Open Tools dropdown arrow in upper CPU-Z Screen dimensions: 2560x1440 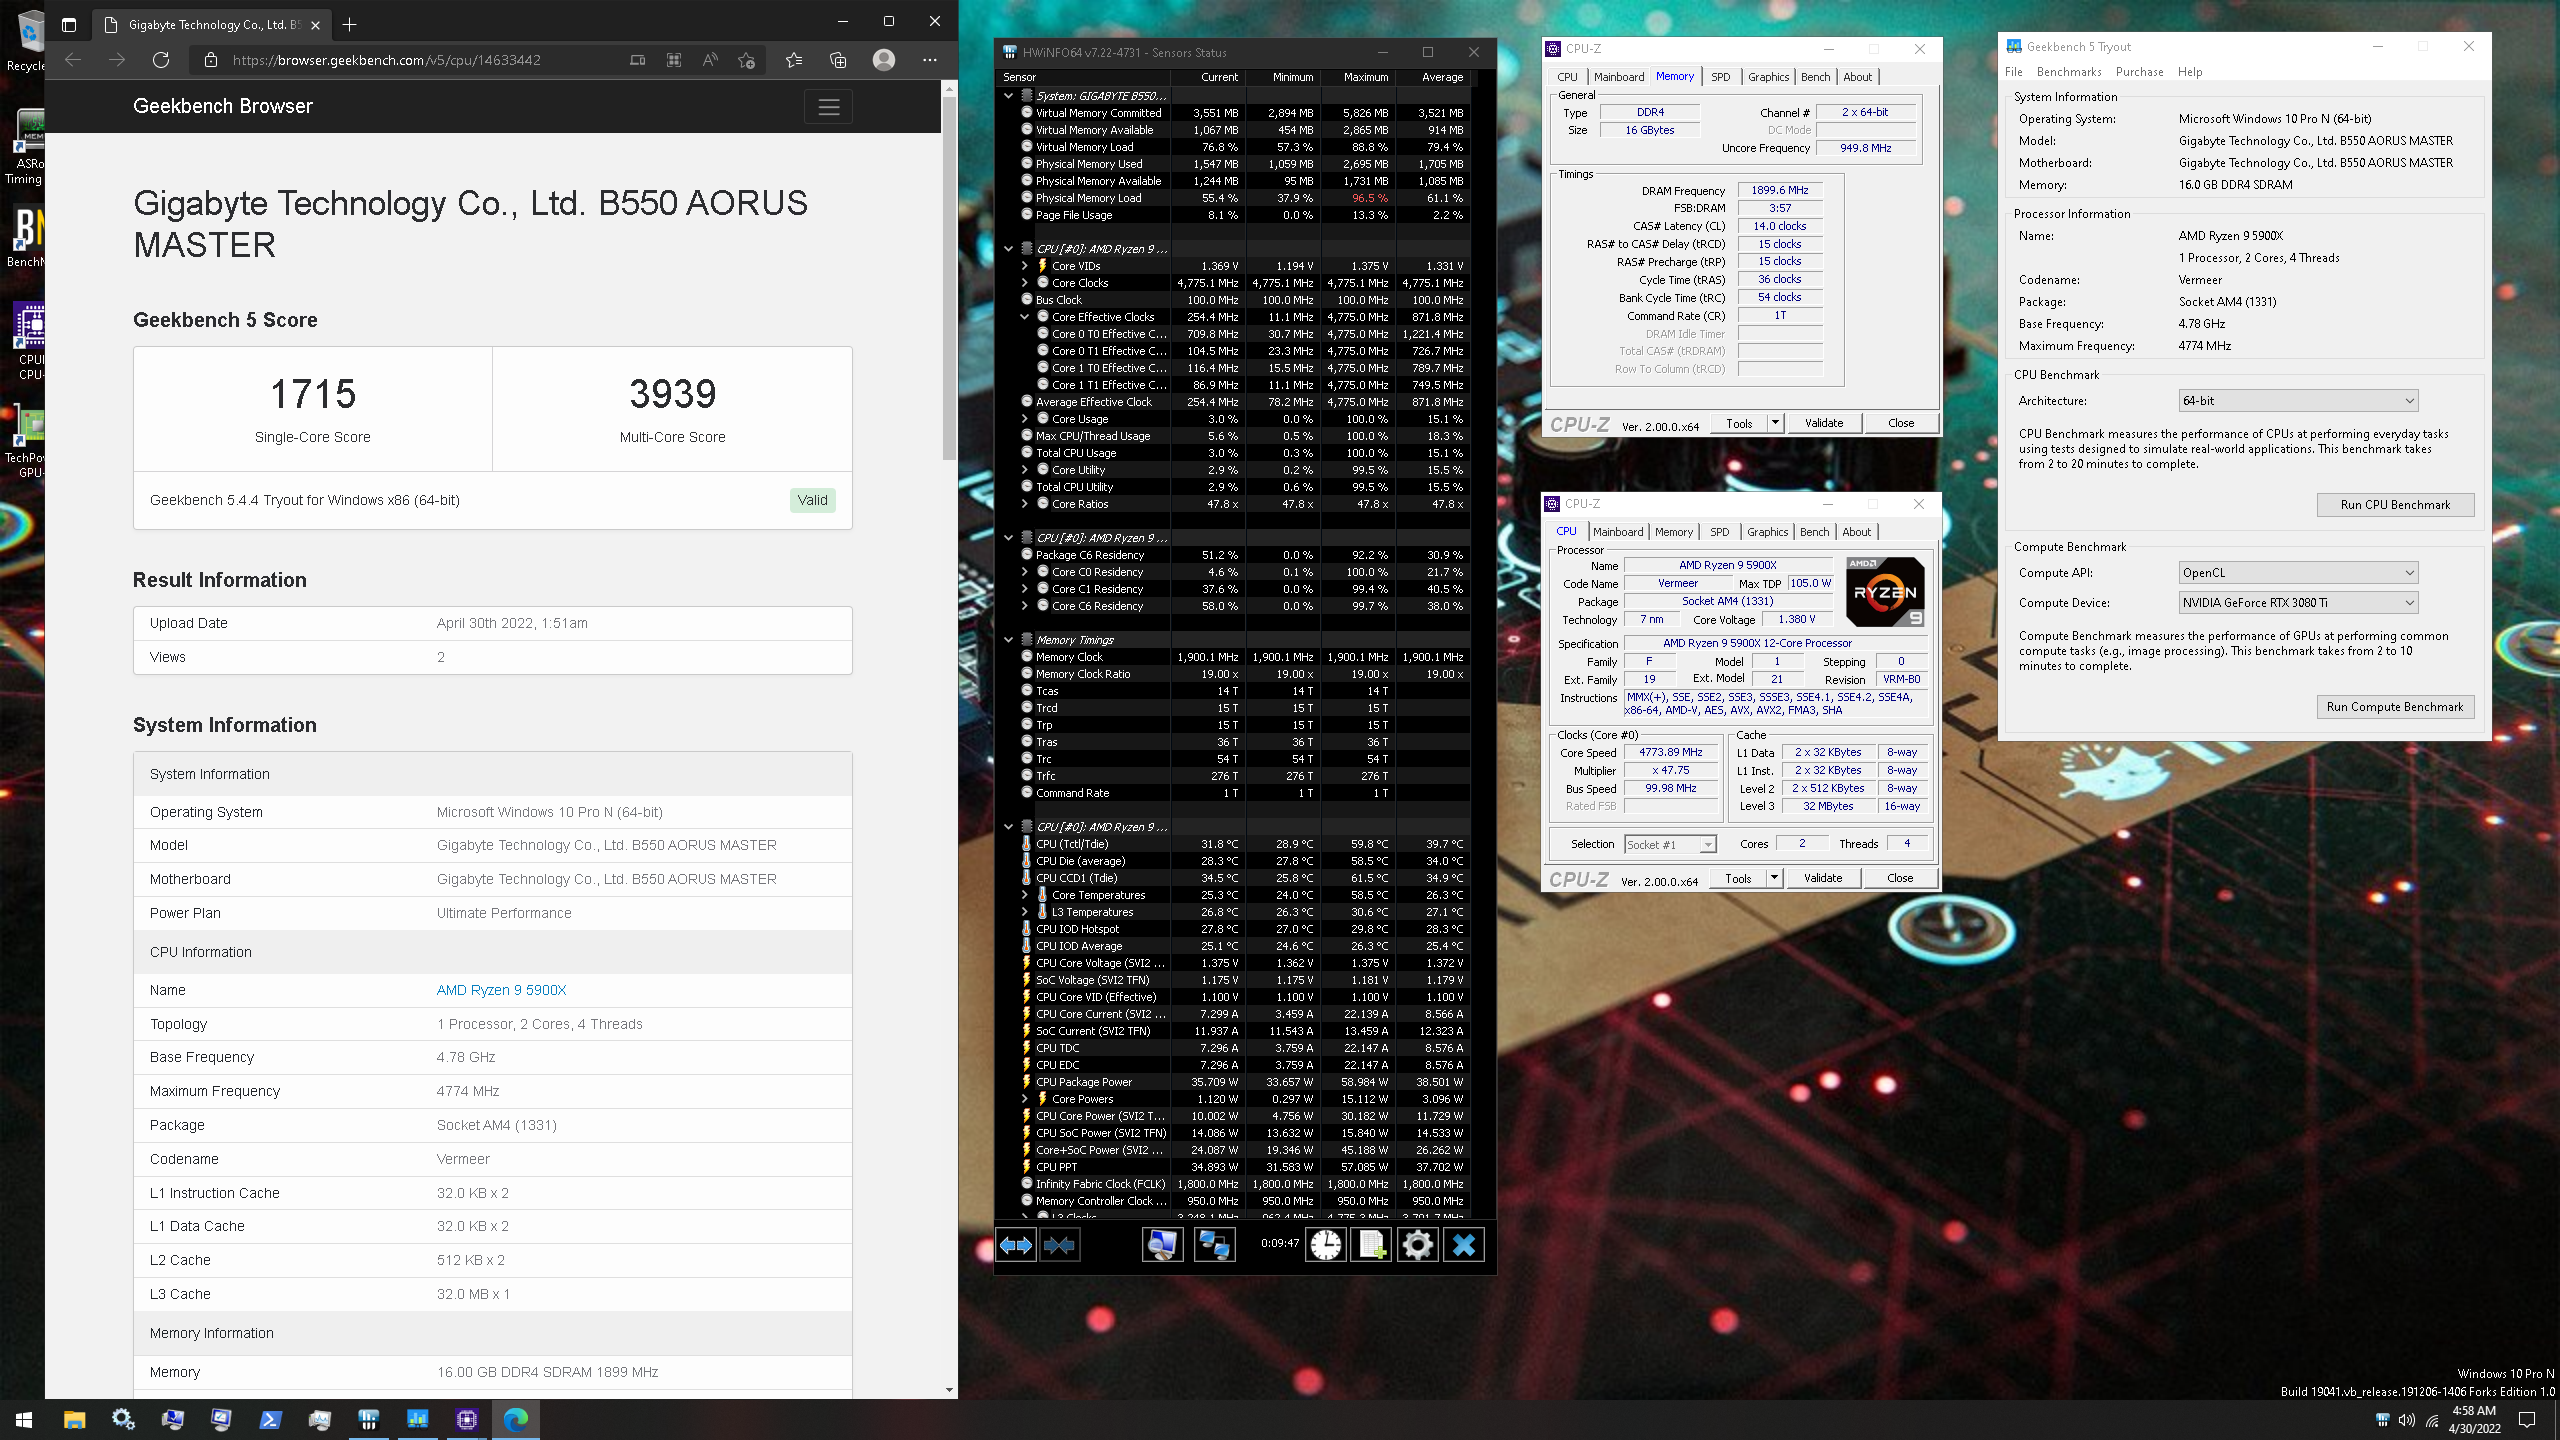(1775, 423)
